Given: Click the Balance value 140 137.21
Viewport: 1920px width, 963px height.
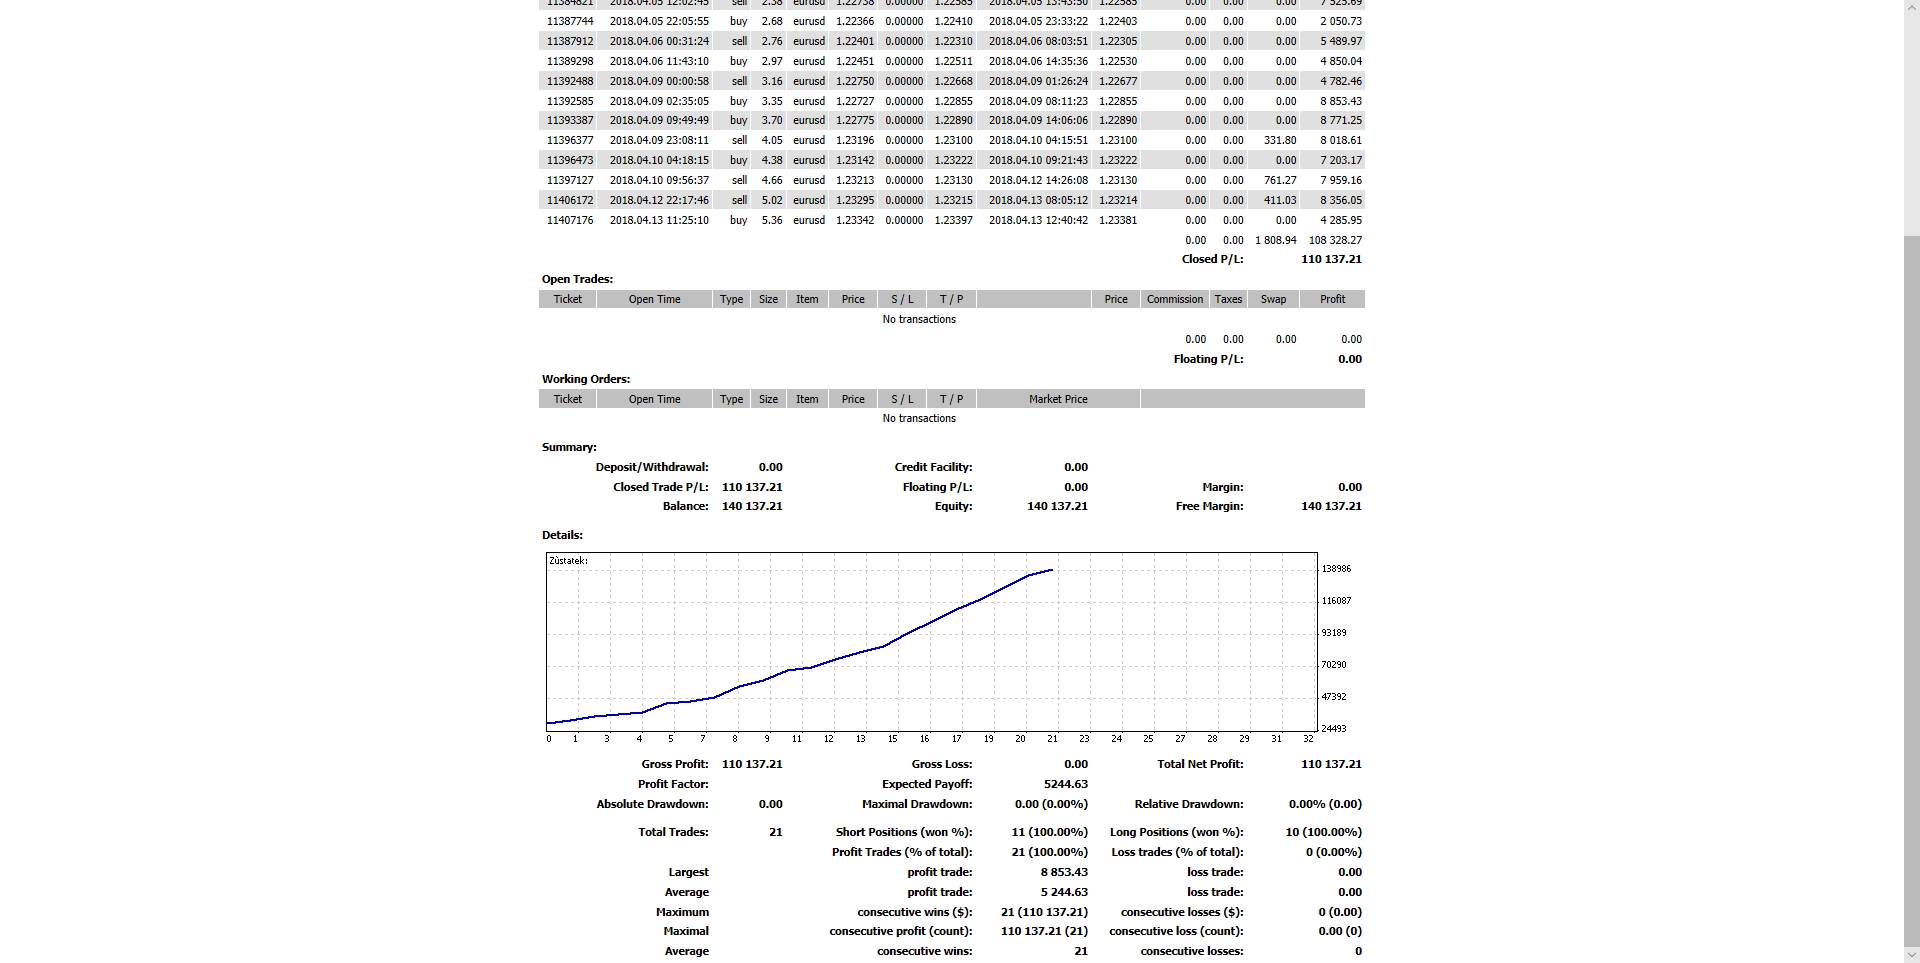Looking at the screenshot, I should click(x=752, y=506).
